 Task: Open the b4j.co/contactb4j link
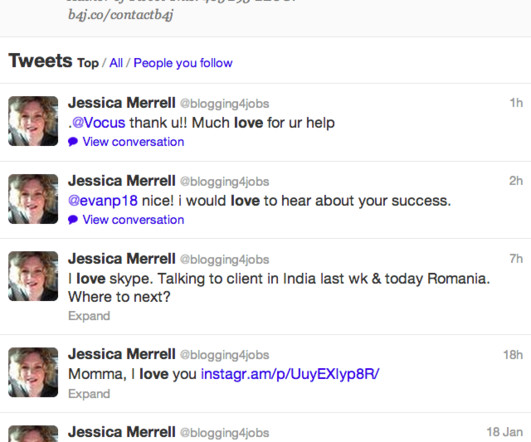(121, 15)
